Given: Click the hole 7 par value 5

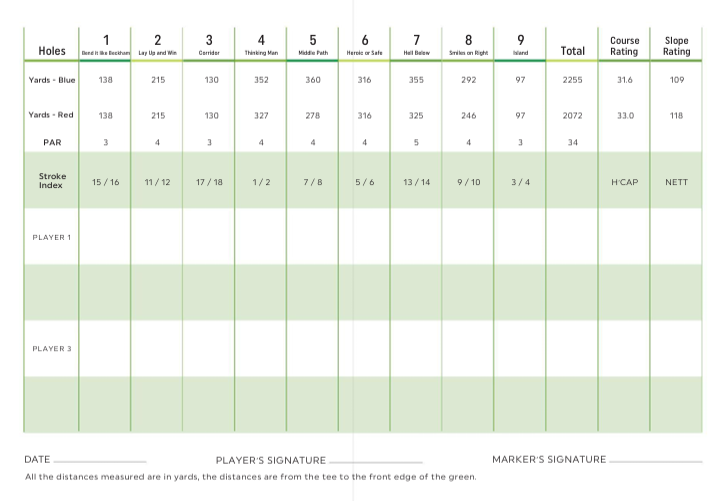Looking at the screenshot, I should [x=416, y=143].
